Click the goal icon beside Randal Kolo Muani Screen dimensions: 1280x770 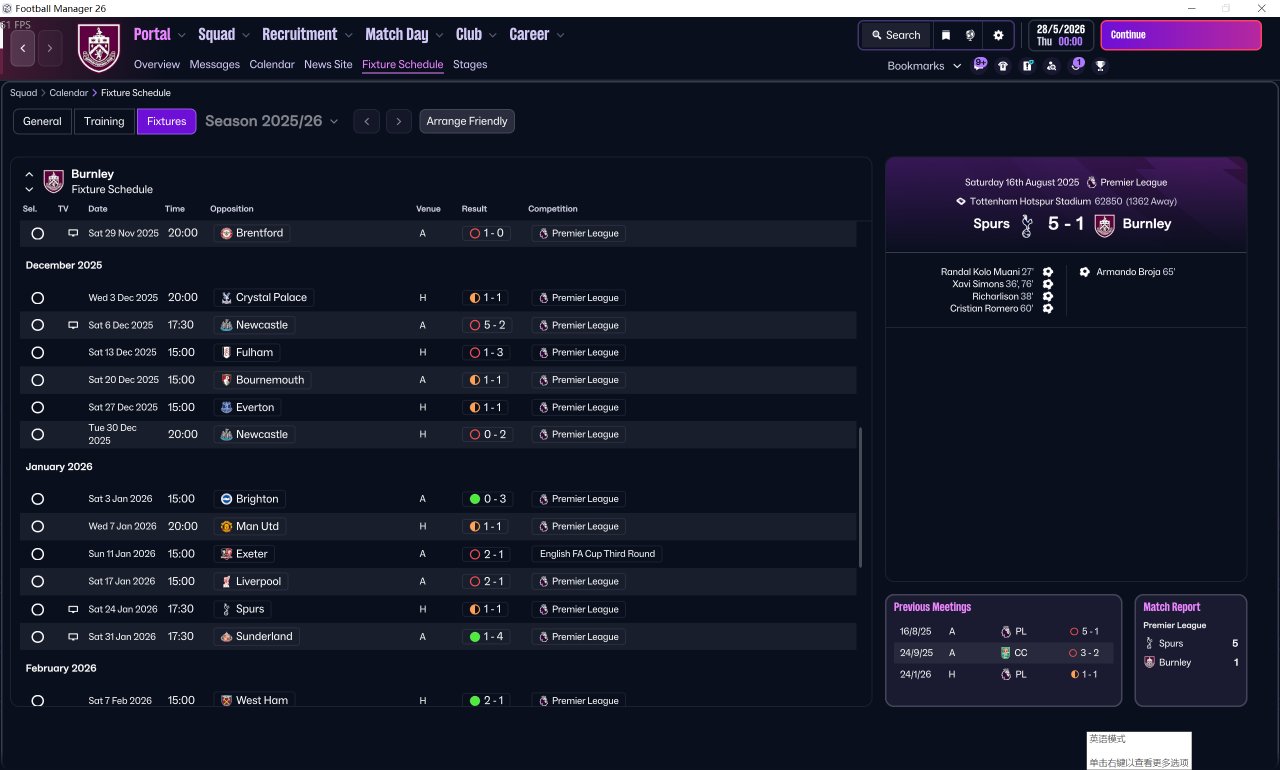click(1048, 272)
